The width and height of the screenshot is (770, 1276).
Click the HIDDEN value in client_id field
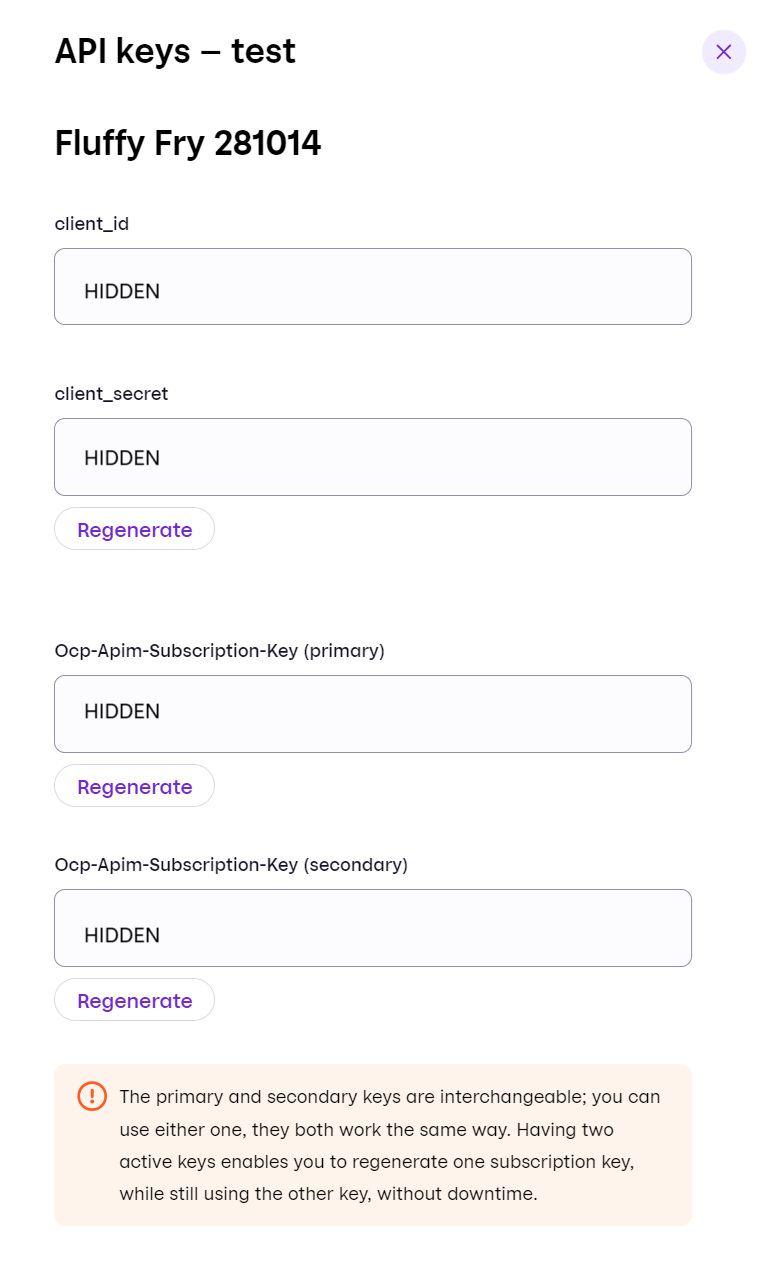(121, 291)
